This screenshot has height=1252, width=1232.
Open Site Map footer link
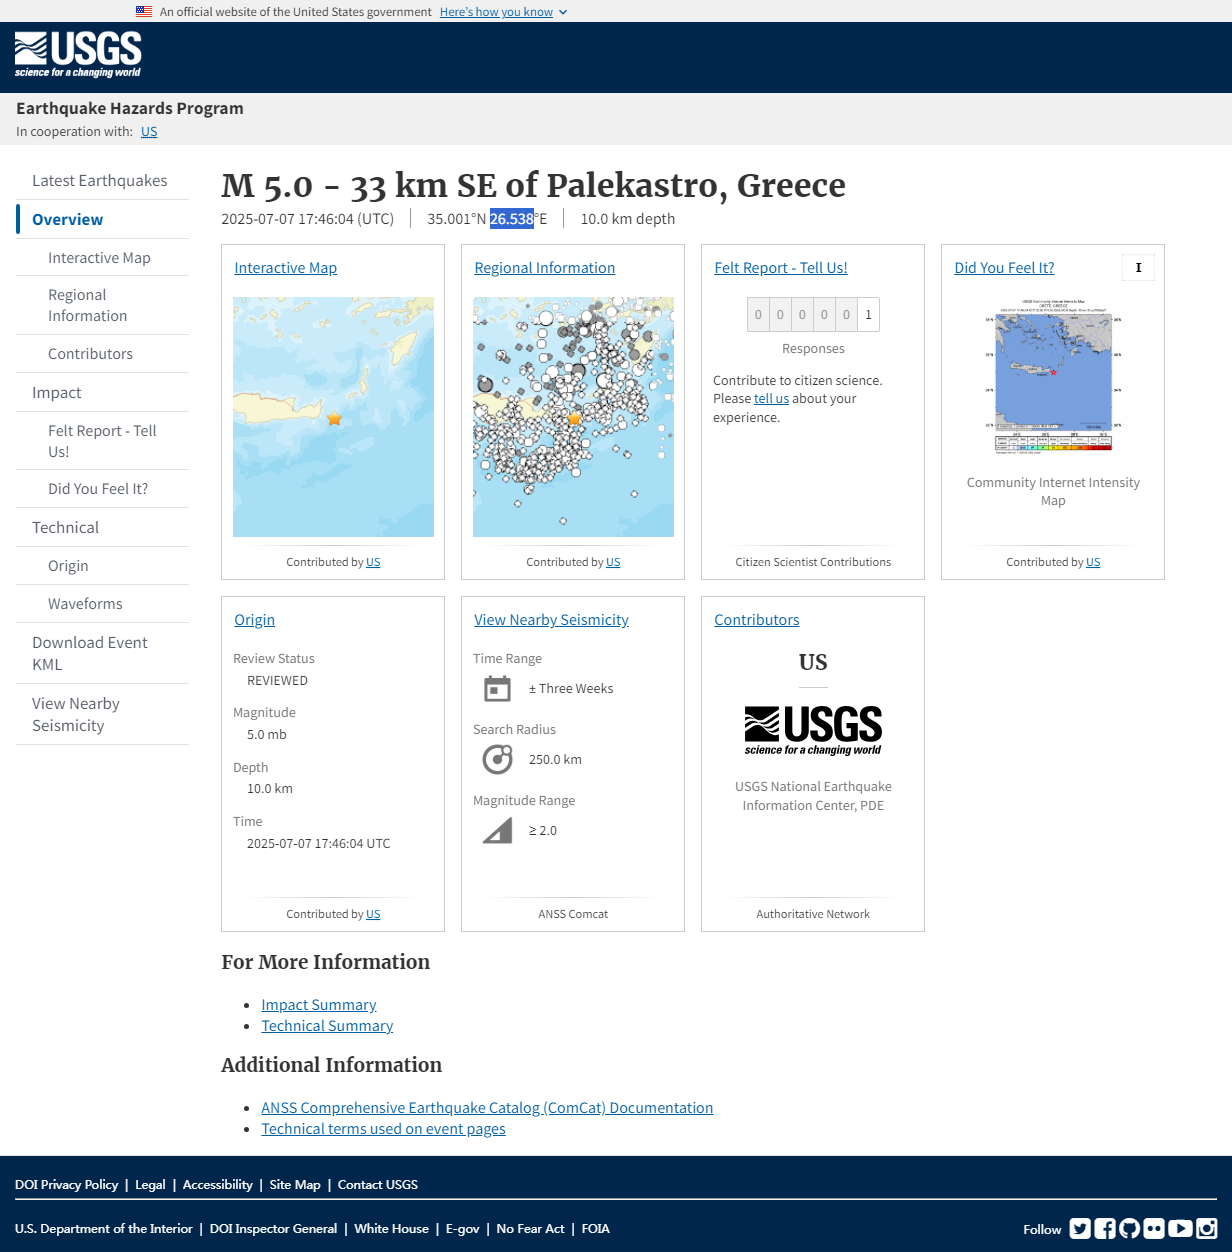(x=295, y=1185)
